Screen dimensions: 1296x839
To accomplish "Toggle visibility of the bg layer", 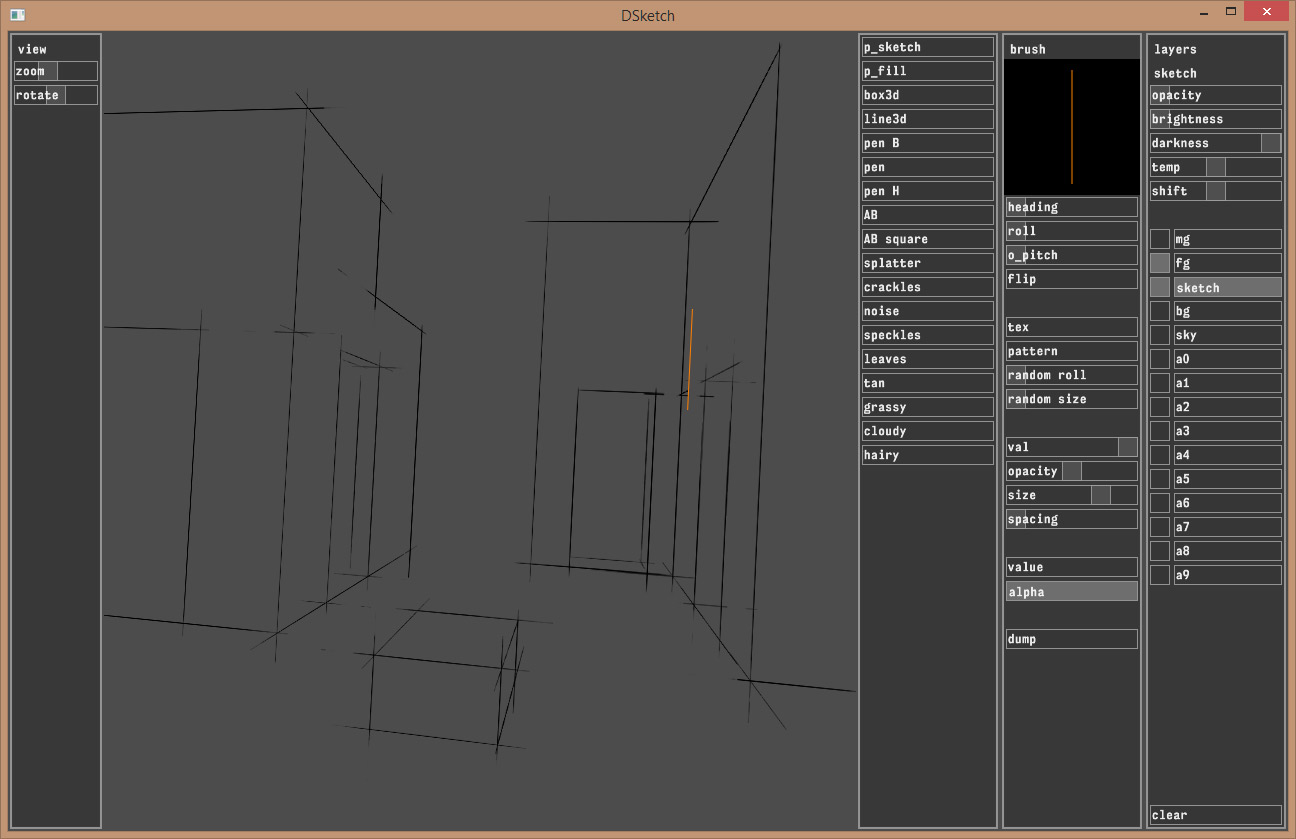I will (1160, 311).
